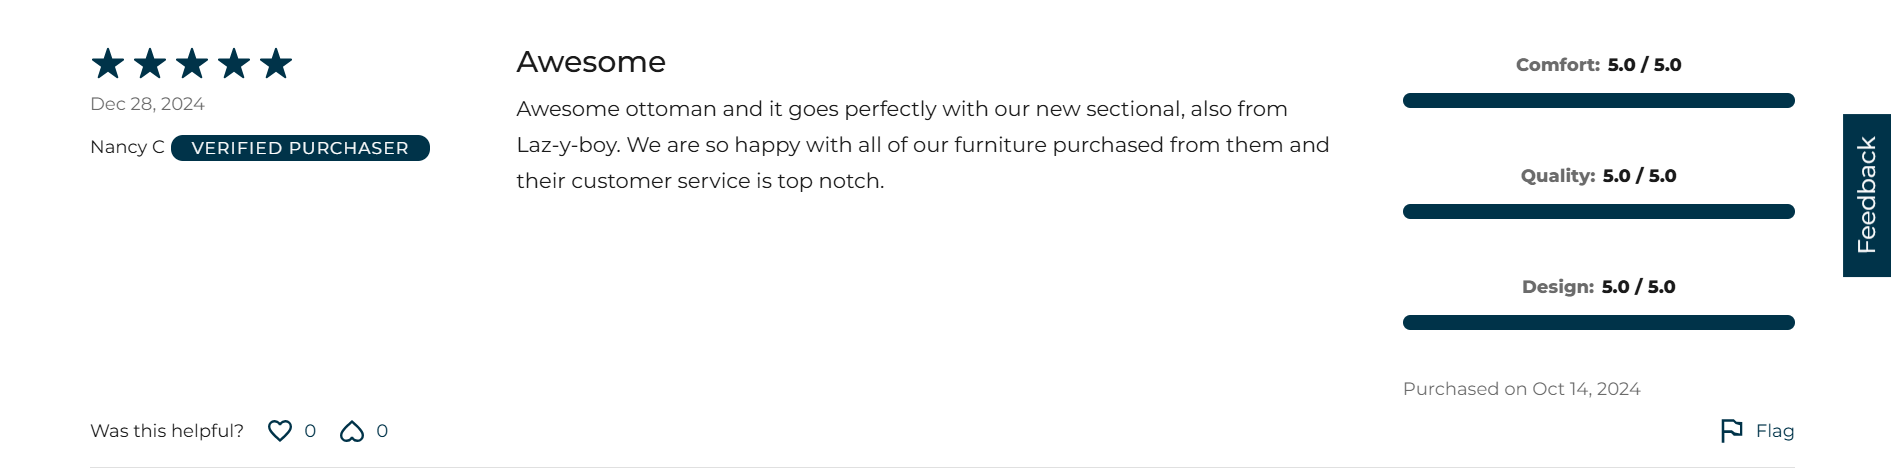Click the review date Dec 28, 2024
Viewport: 1891px width, 469px height.
coord(147,104)
